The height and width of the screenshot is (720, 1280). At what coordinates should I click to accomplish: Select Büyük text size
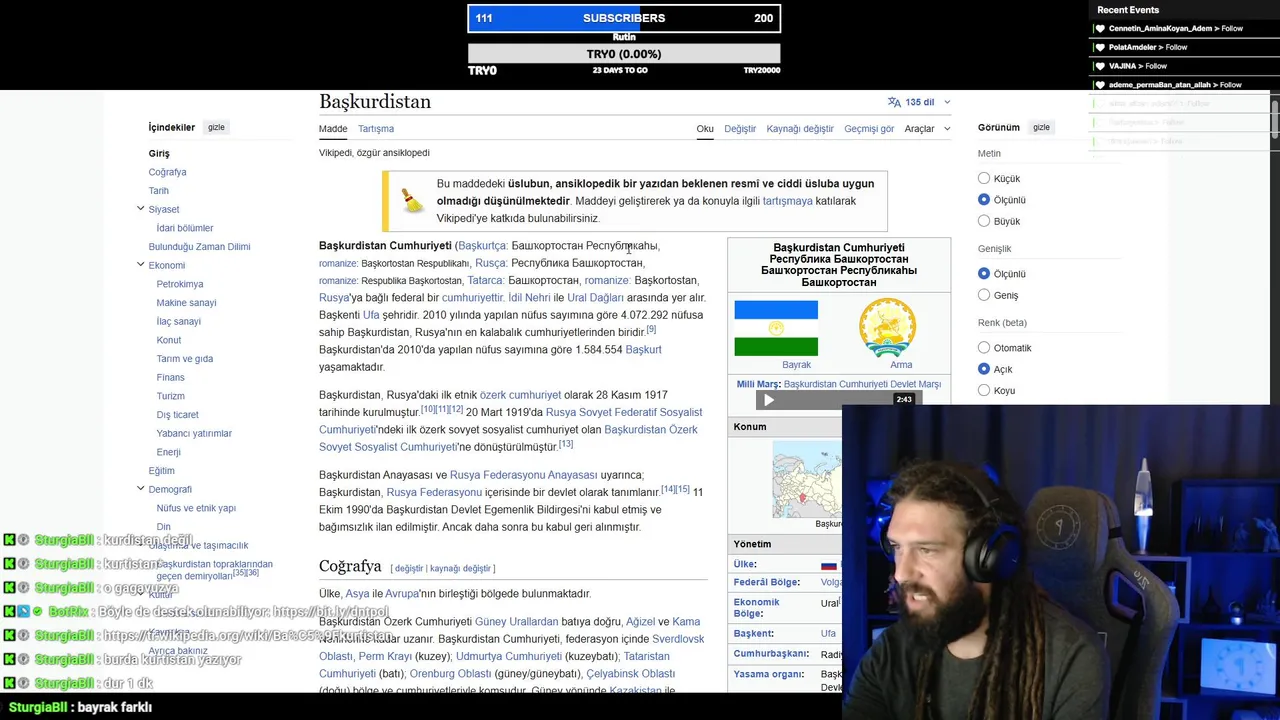click(984, 221)
